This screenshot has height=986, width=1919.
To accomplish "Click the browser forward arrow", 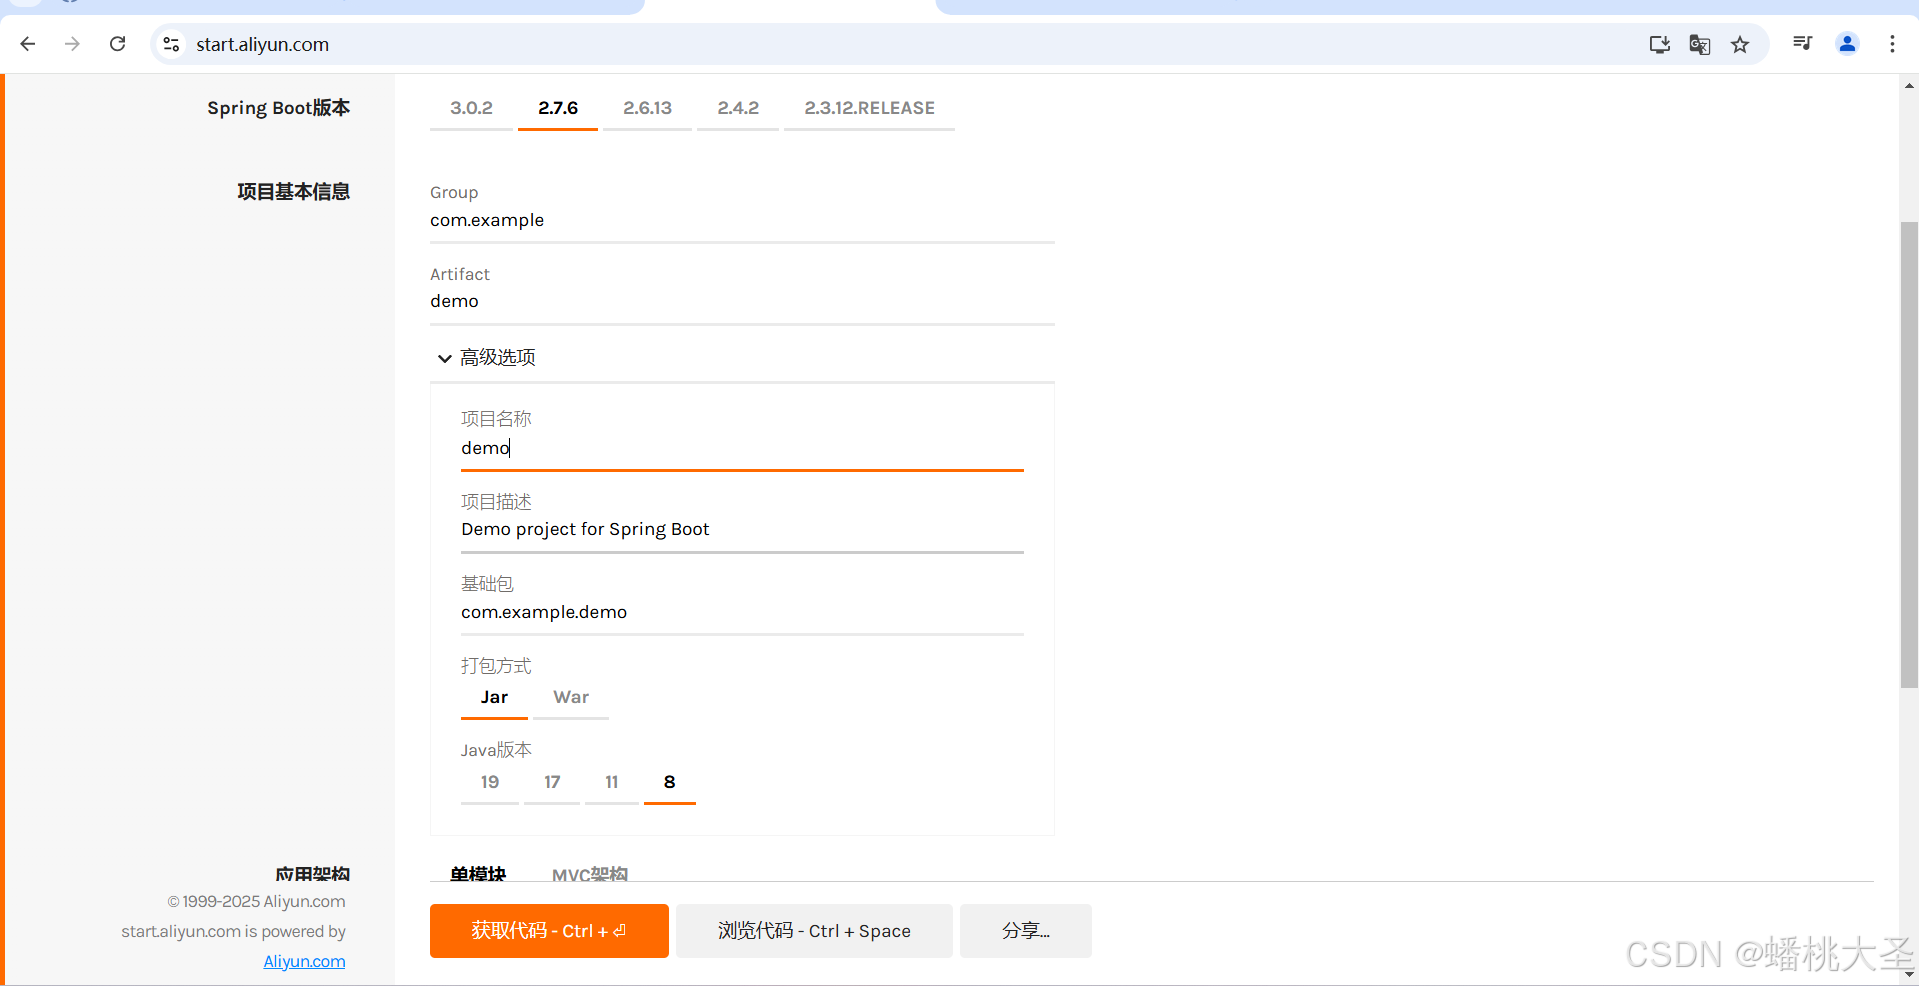I will 72,44.
